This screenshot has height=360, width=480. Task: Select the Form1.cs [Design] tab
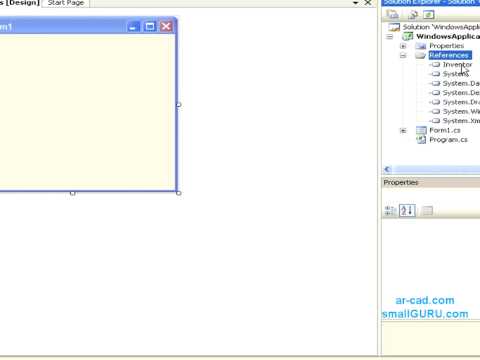20,3
